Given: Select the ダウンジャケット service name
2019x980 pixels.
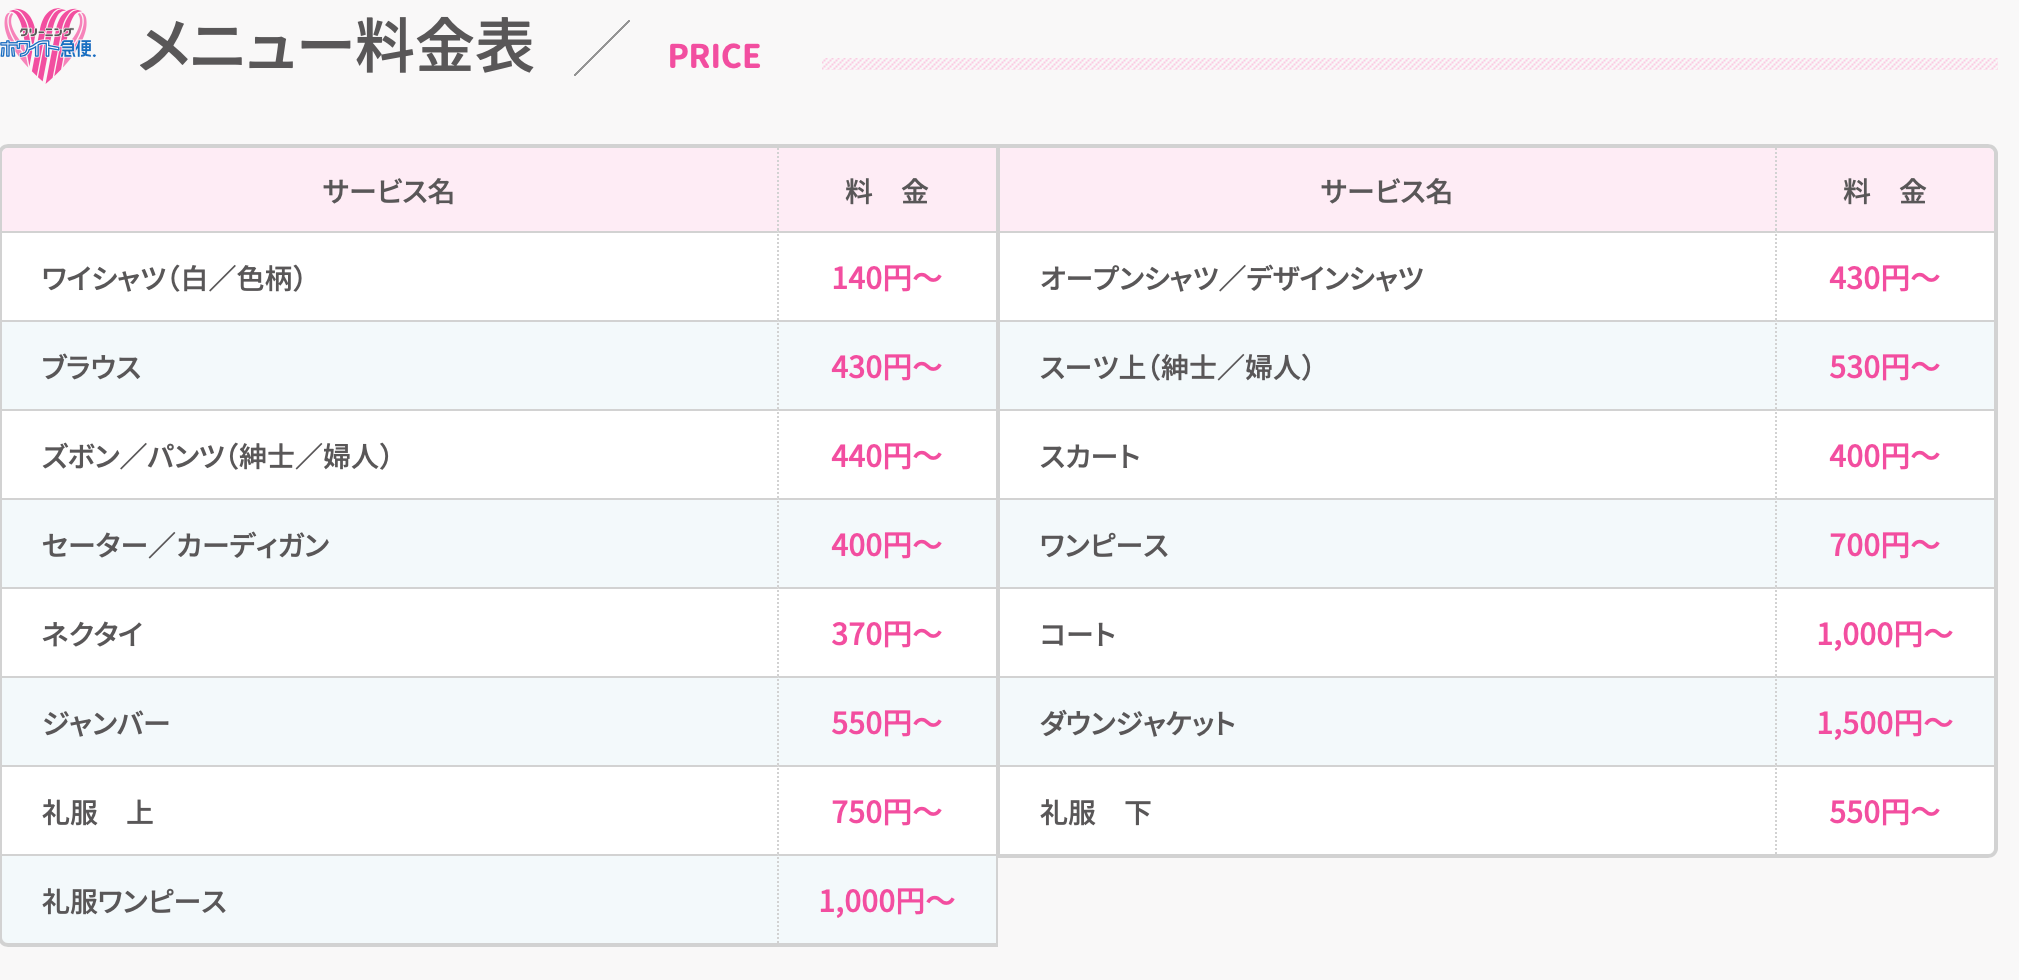Looking at the screenshot, I should (x=1137, y=723).
